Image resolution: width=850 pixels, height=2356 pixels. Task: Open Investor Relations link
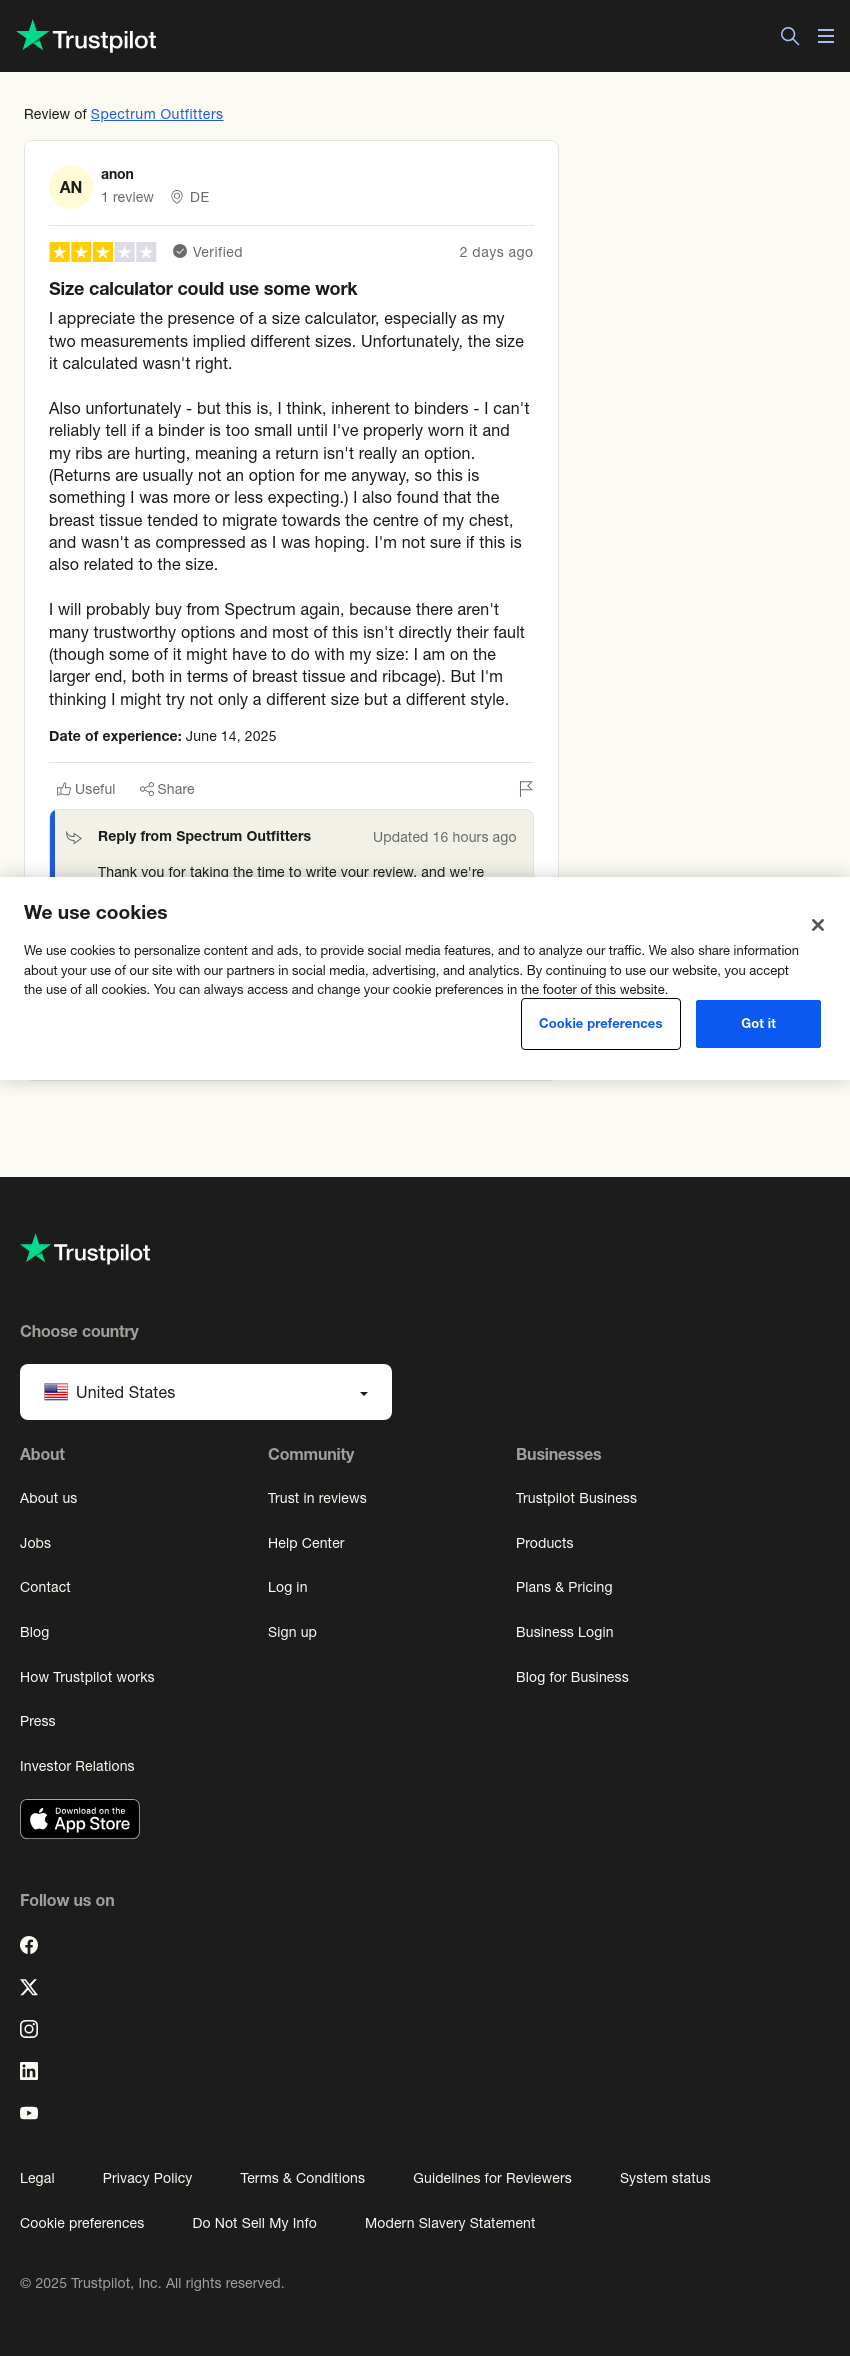click(77, 1766)
